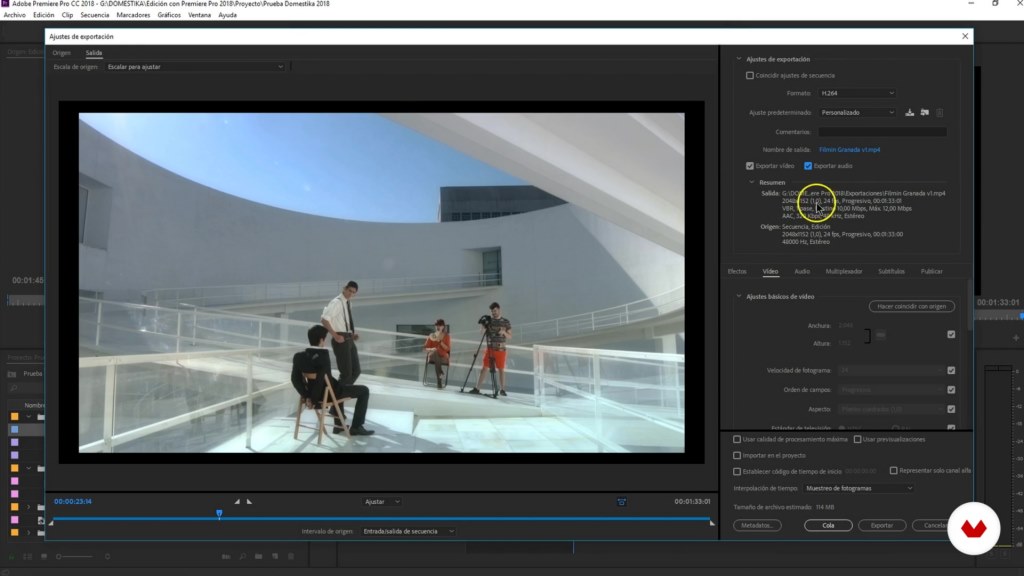
Task: Open the Marcadores menu
Action: point(133,15)
